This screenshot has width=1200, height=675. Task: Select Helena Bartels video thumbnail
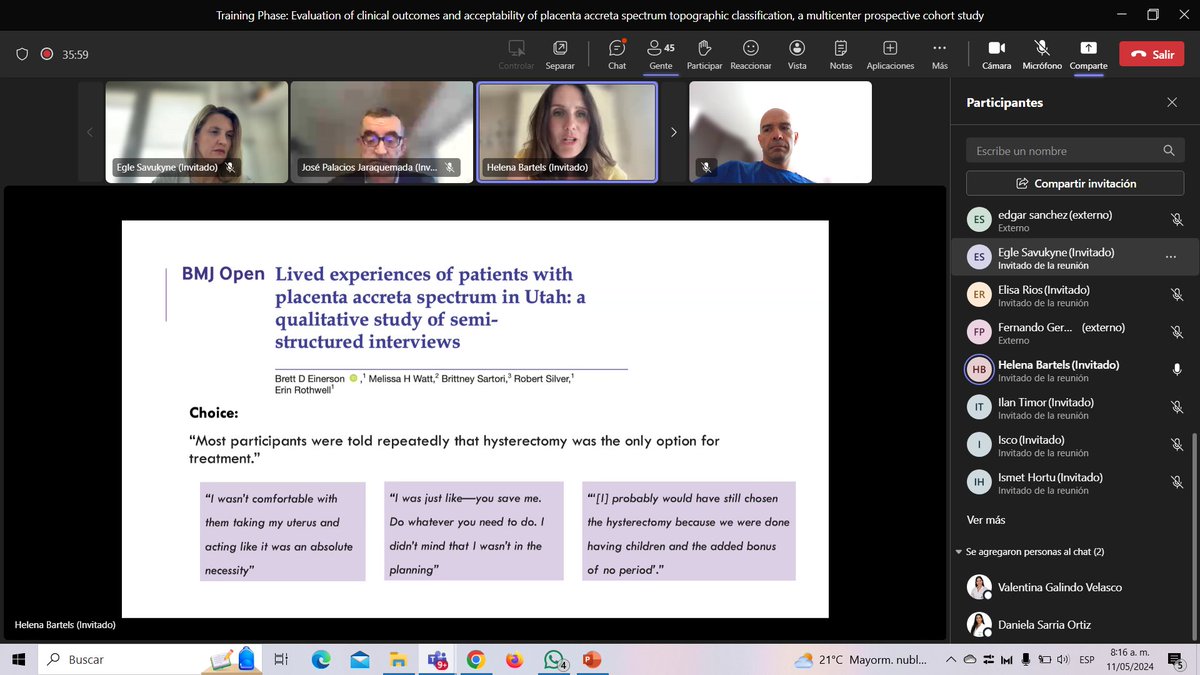coord(567,132)
